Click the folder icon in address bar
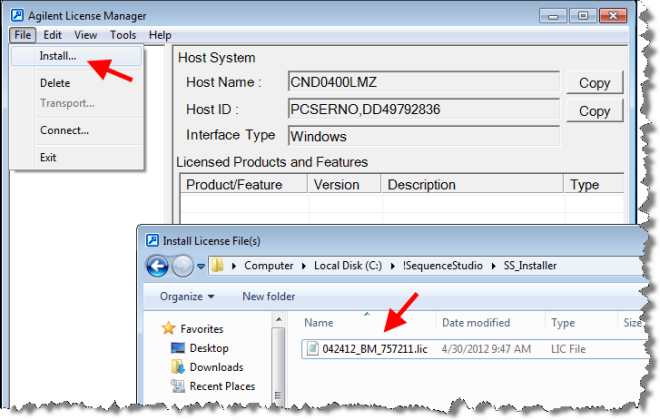 click(x=218, y=265)
